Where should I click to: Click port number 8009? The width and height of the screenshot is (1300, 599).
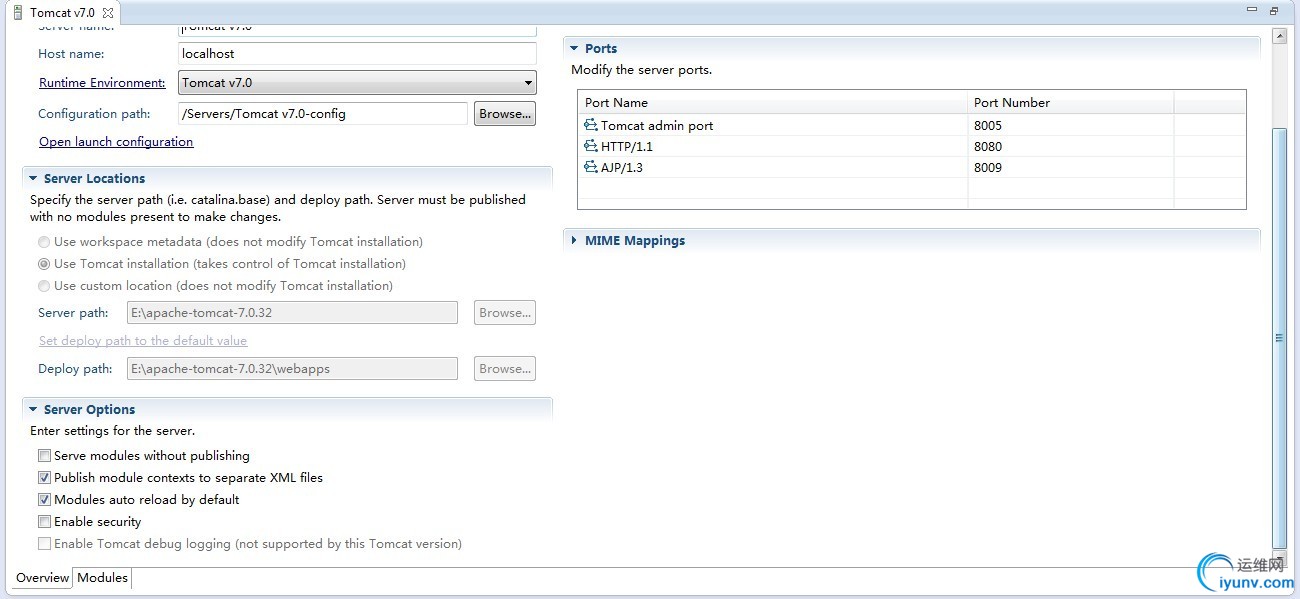coord(988,168)
